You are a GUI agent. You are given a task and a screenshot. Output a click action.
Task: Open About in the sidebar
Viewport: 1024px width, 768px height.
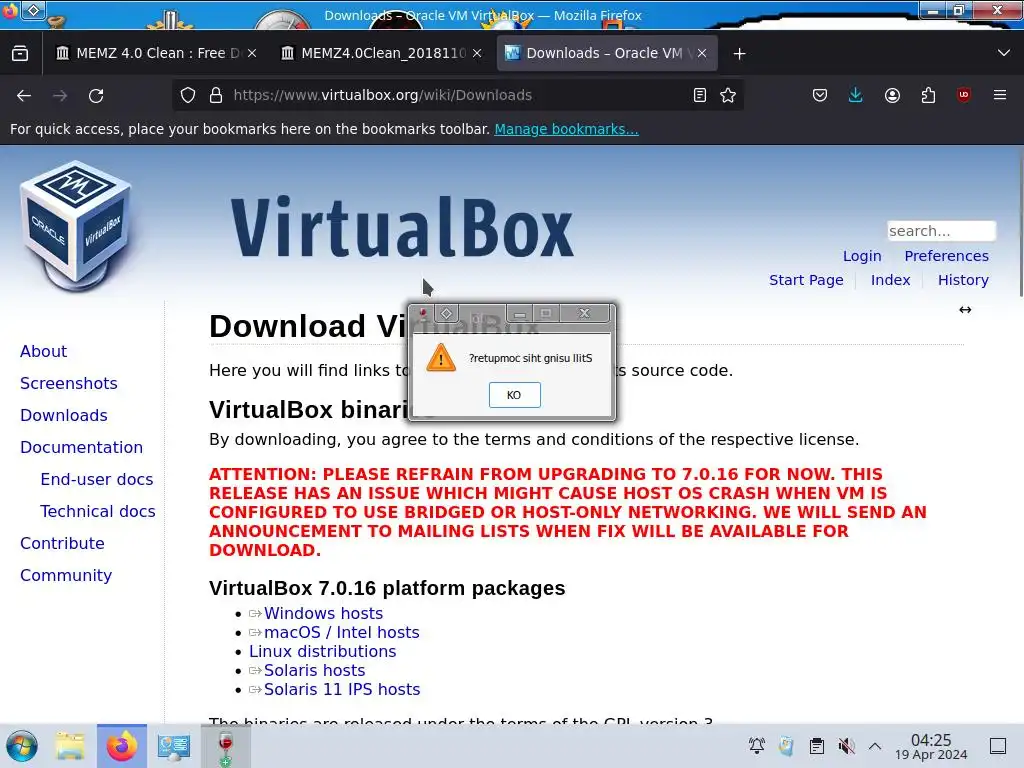pyautogui.click(x=43, y=351)
